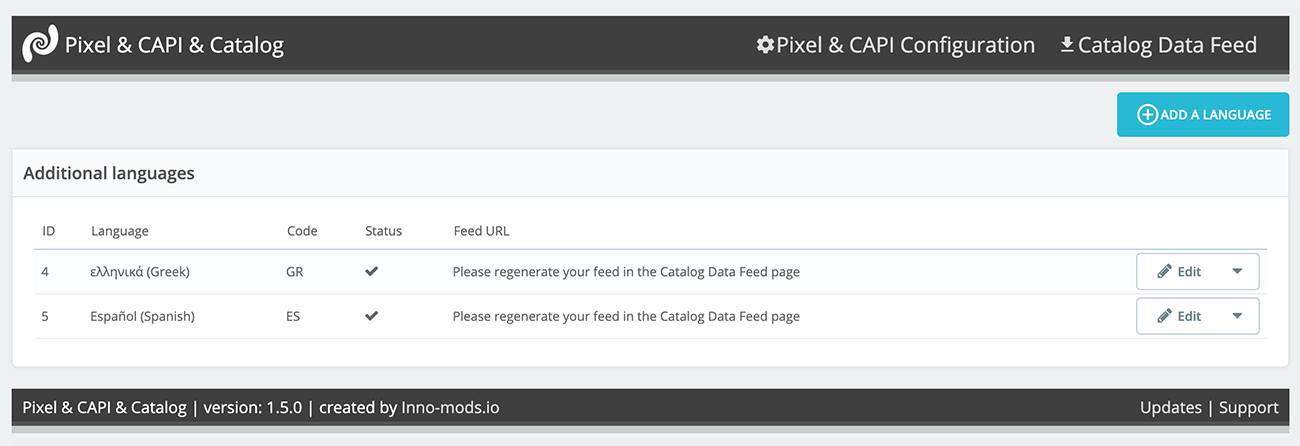Click the gear icon beside Pixel & CAPI Configuration
The width and height of the screenshot is (1300, 446).
[x=765, y=45]
